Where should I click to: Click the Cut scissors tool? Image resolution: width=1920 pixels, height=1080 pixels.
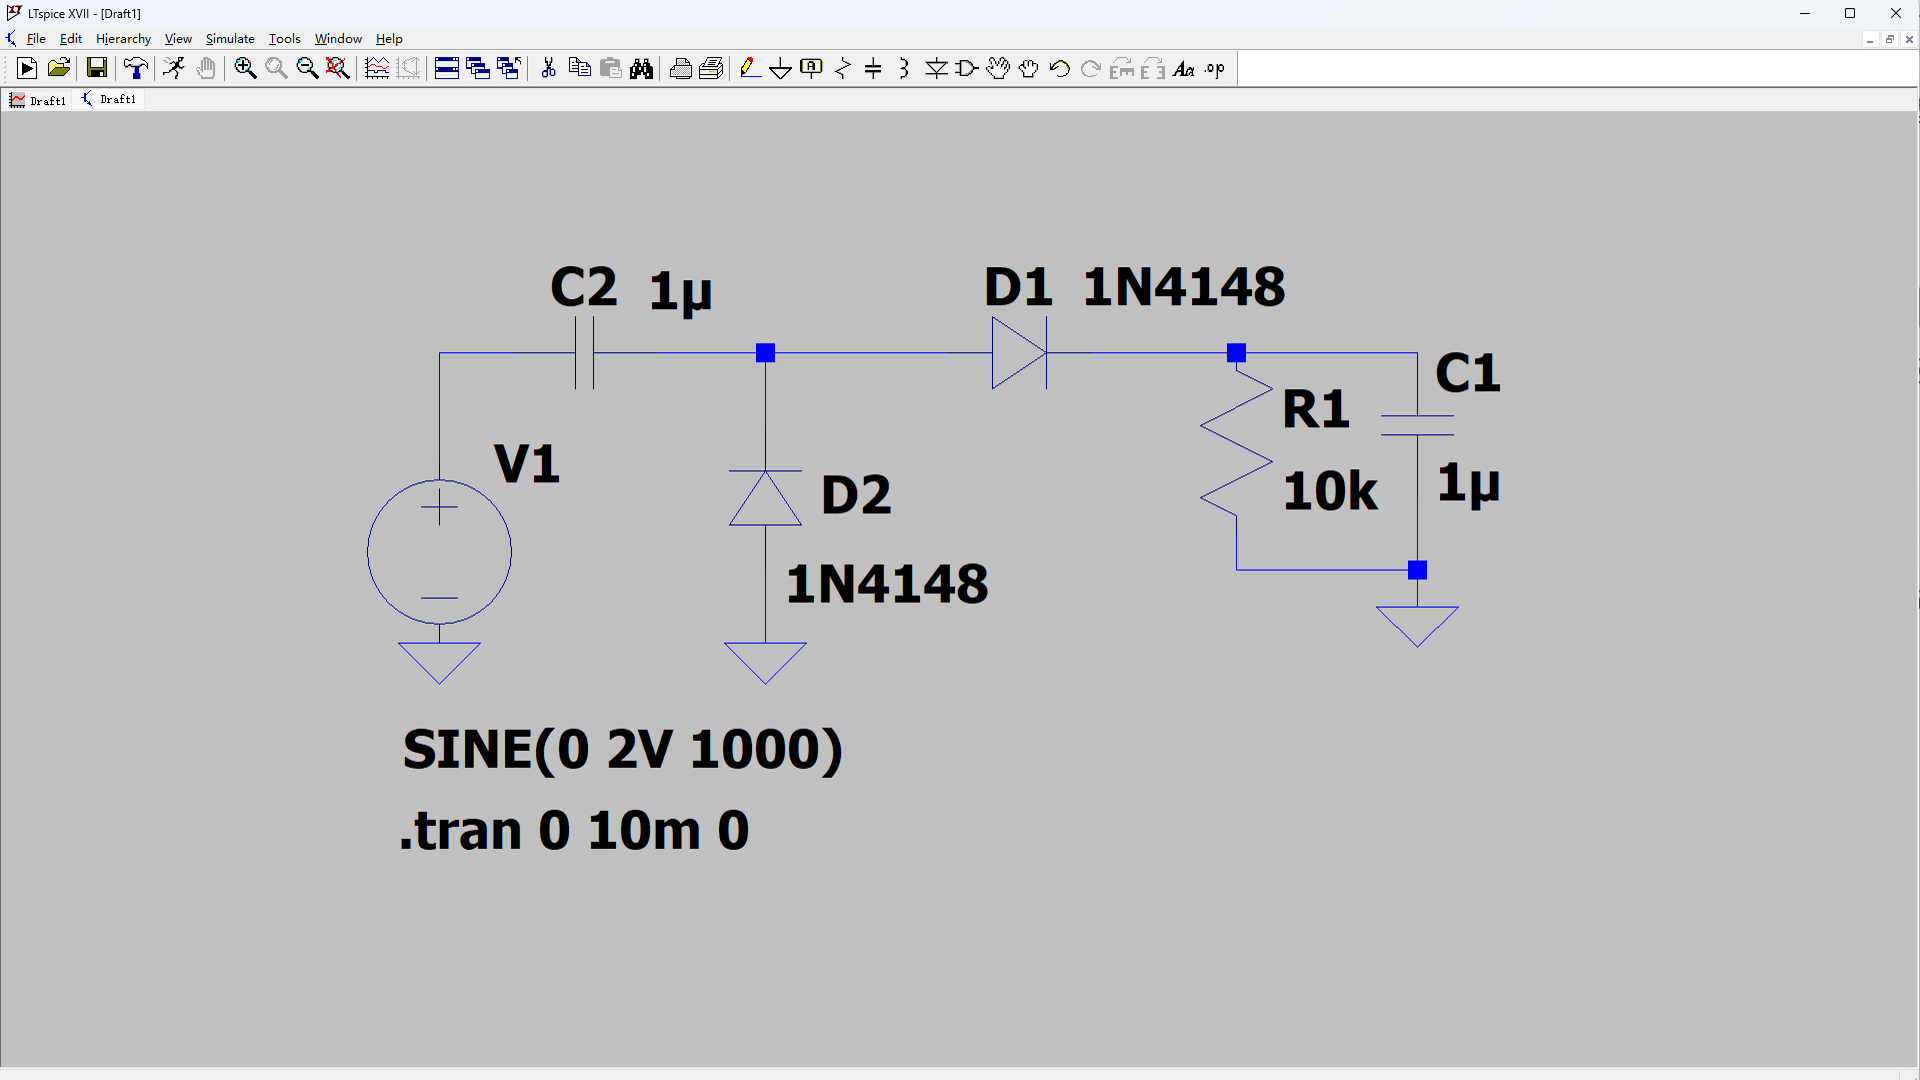pos(548,68)
